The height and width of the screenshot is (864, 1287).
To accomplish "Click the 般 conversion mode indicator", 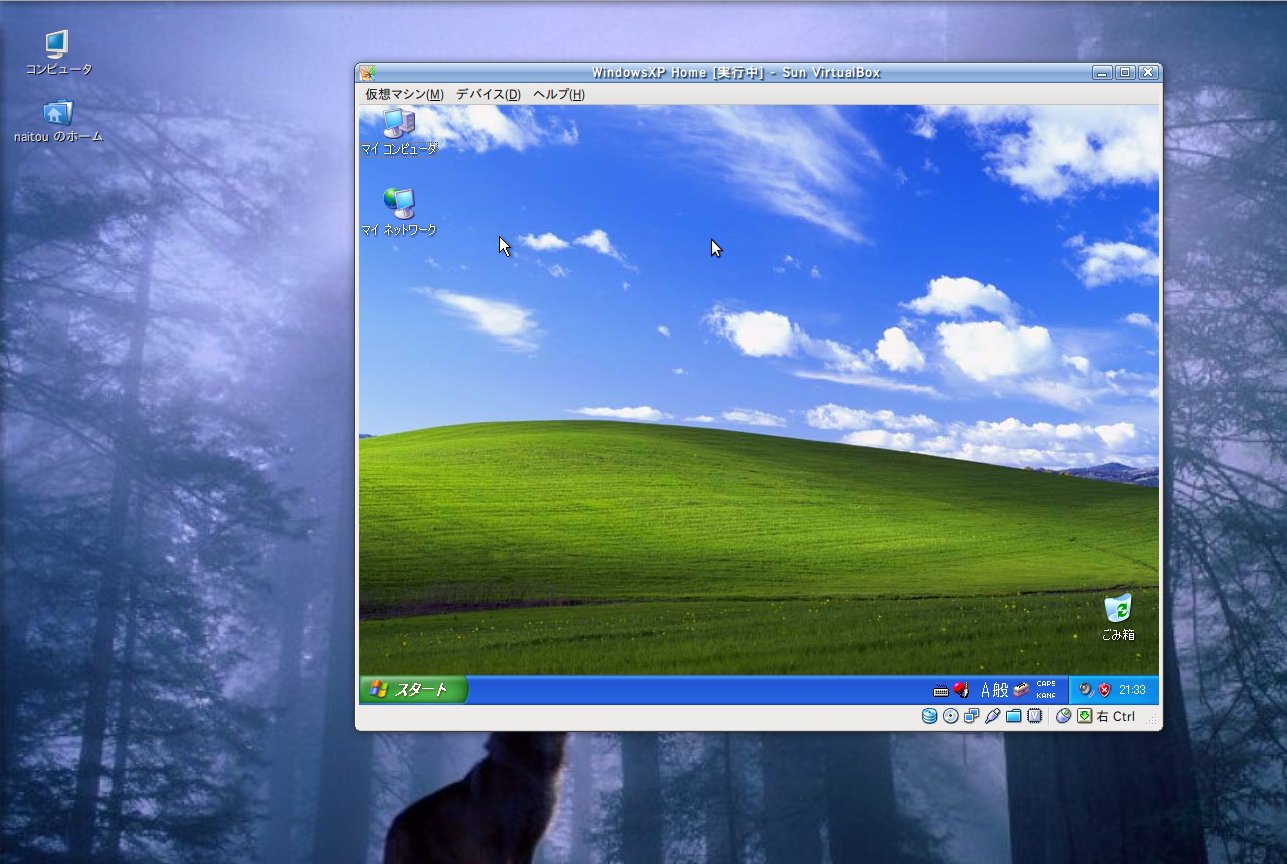I will click(x=1001, y=689).
